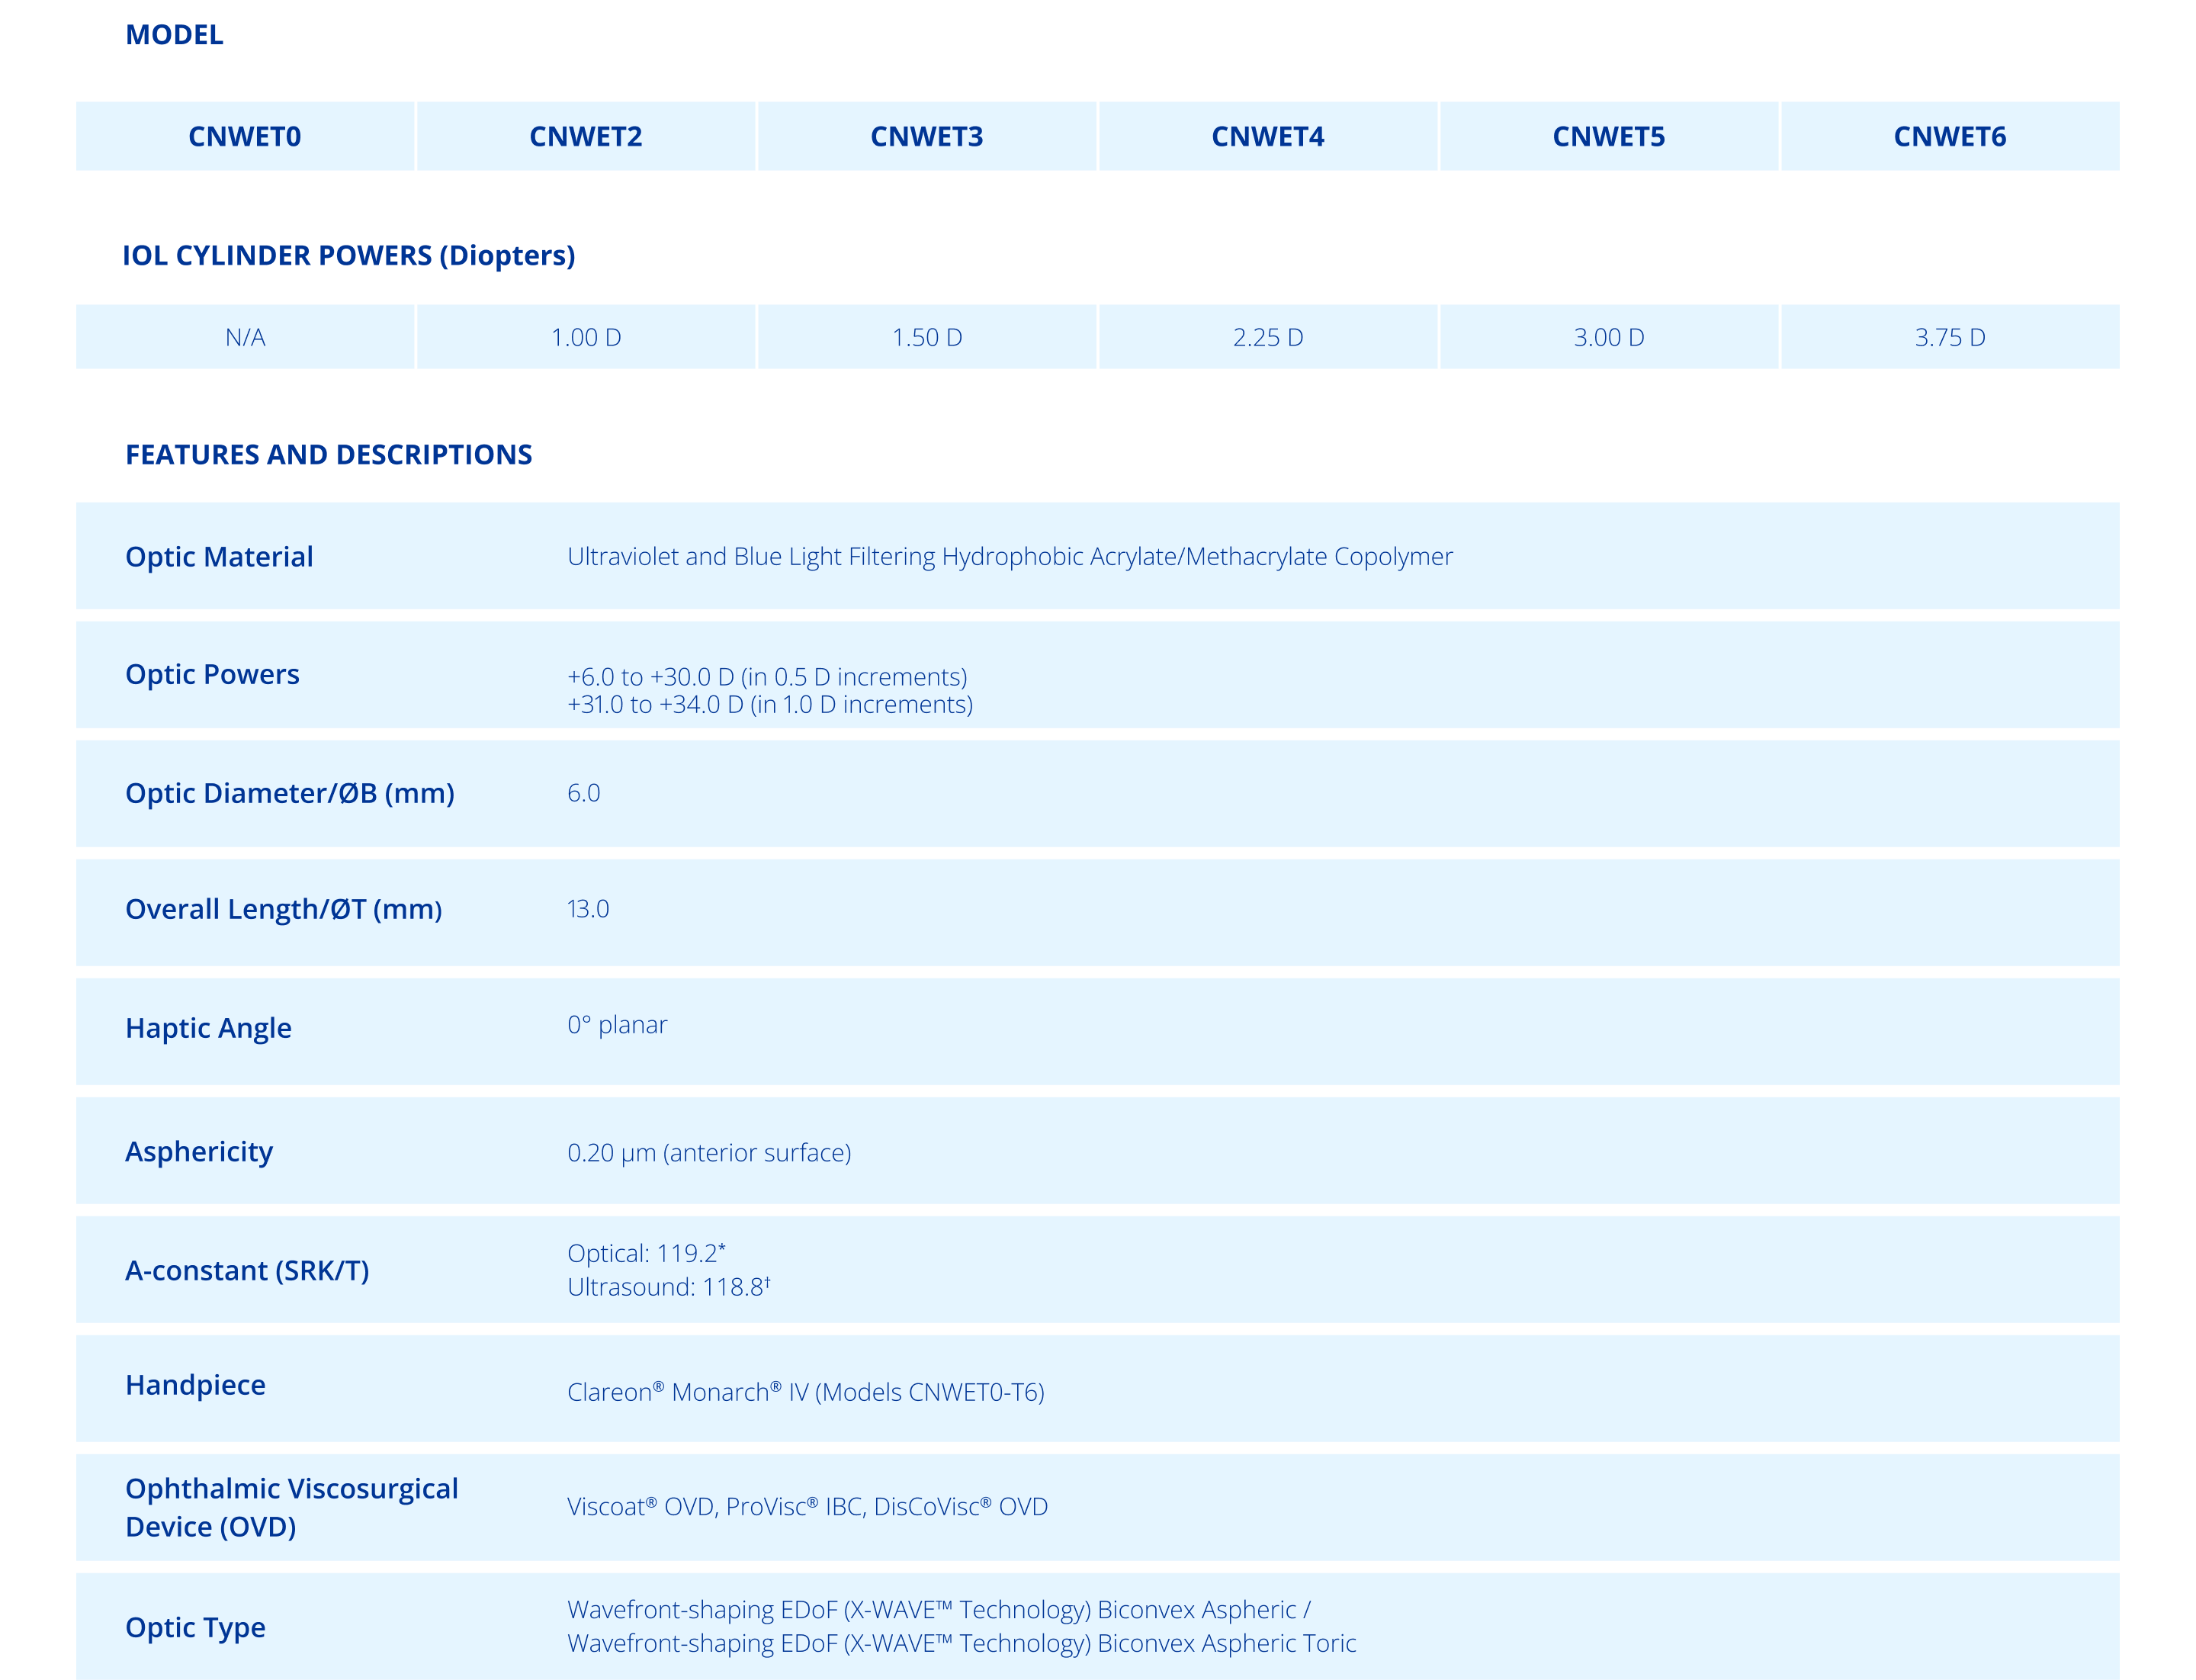This screenshot has width=2196, height=1680.
Task: Click the N/A cylinder power cell
Action: pyautogui.click(x=245, y=337)
